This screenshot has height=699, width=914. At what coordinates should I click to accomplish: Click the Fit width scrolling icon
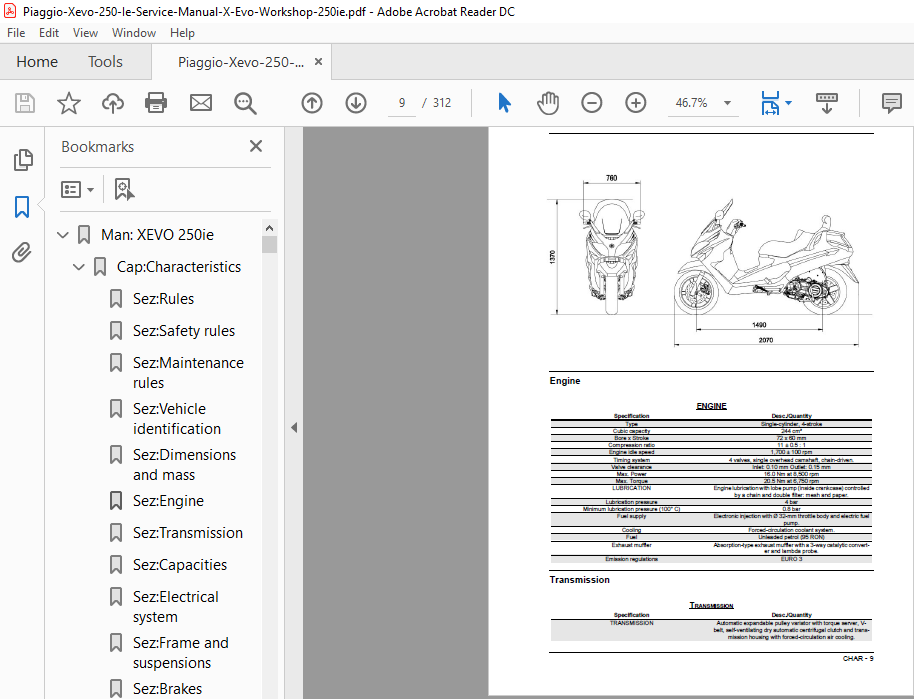pos(770,103)
